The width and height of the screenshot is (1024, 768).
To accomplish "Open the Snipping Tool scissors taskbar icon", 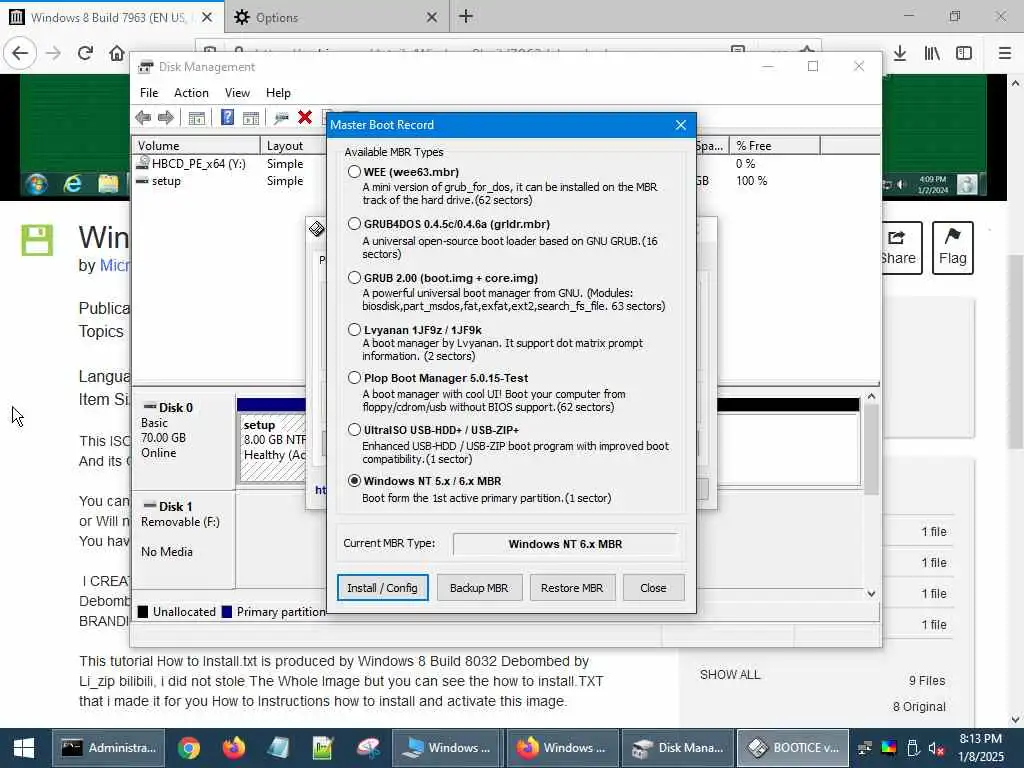I will pyautogui.click(x=368, y=748).
